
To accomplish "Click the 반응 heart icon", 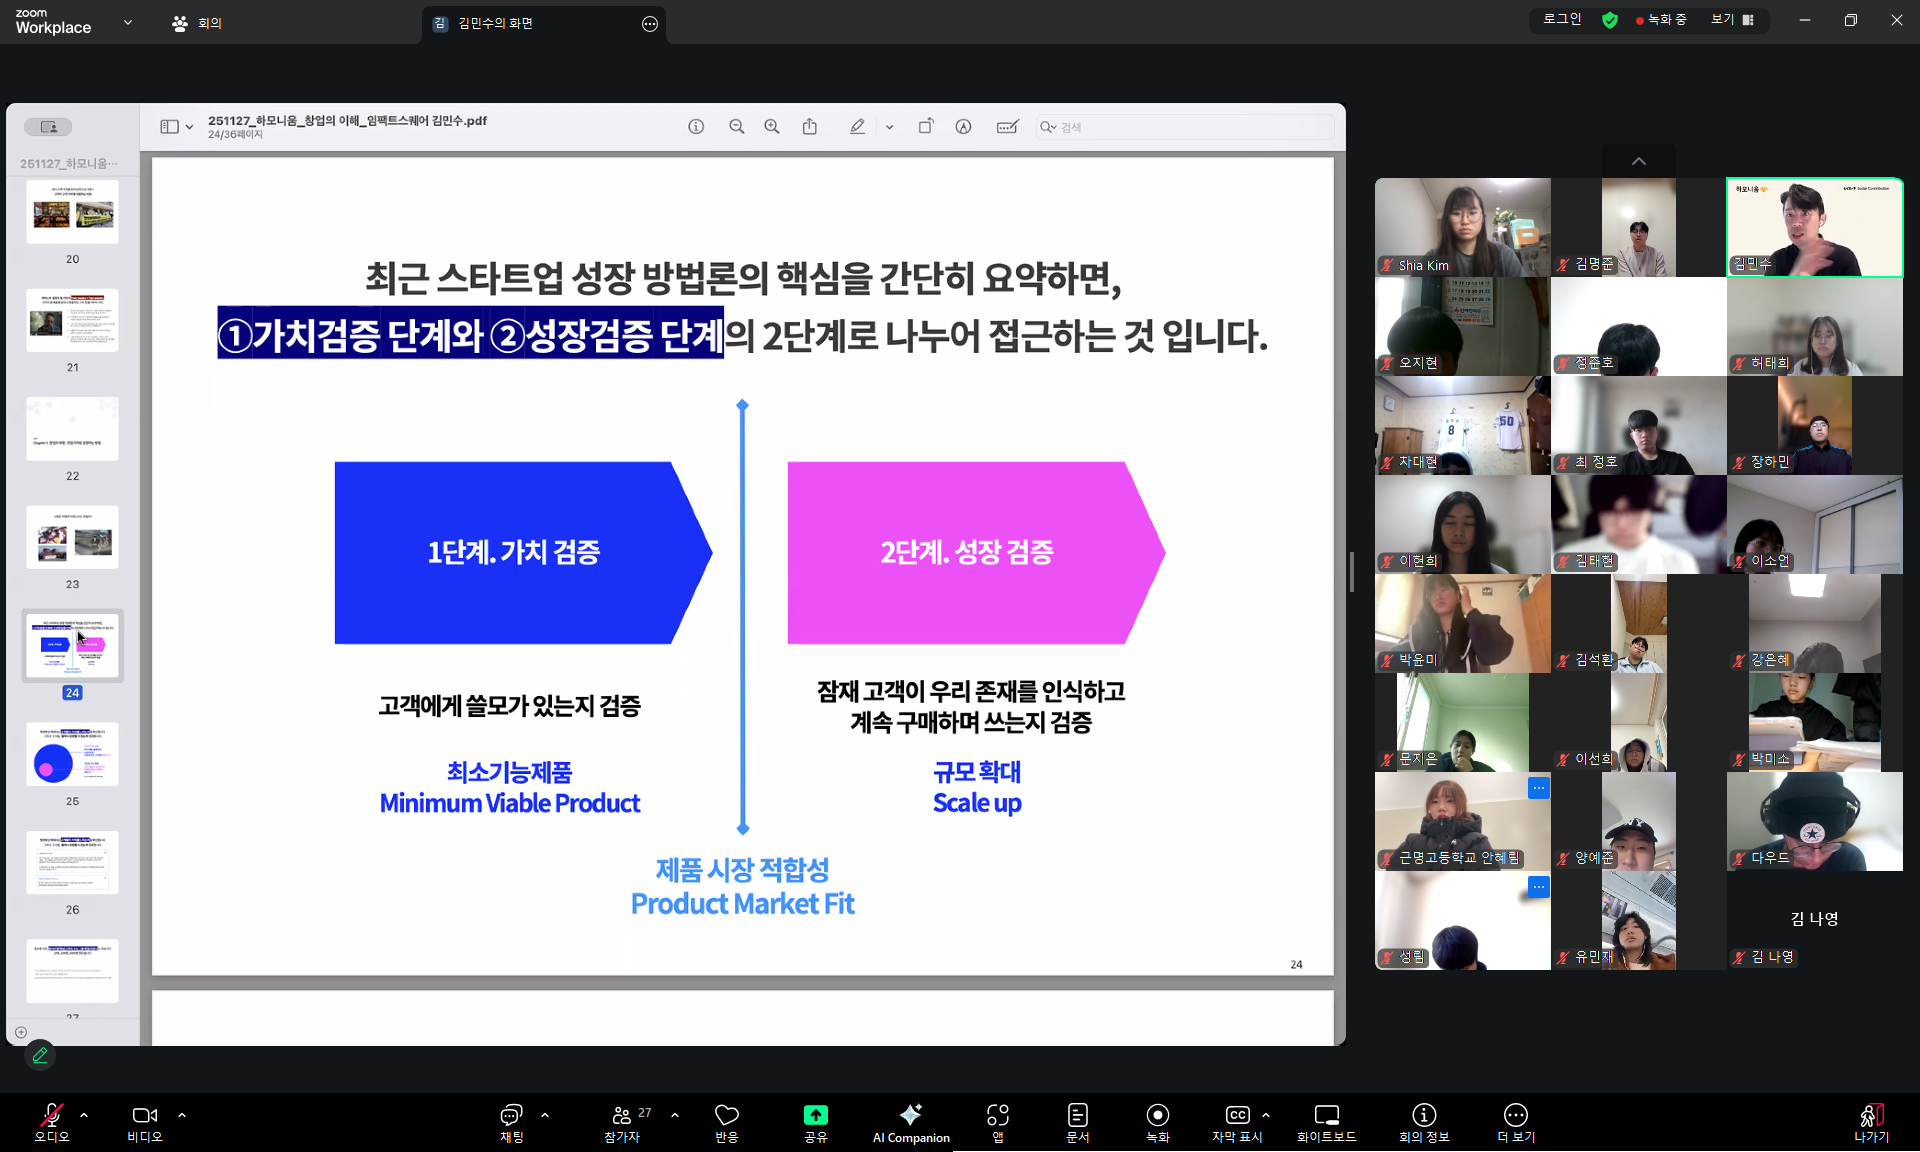I will coord(727,1121).
